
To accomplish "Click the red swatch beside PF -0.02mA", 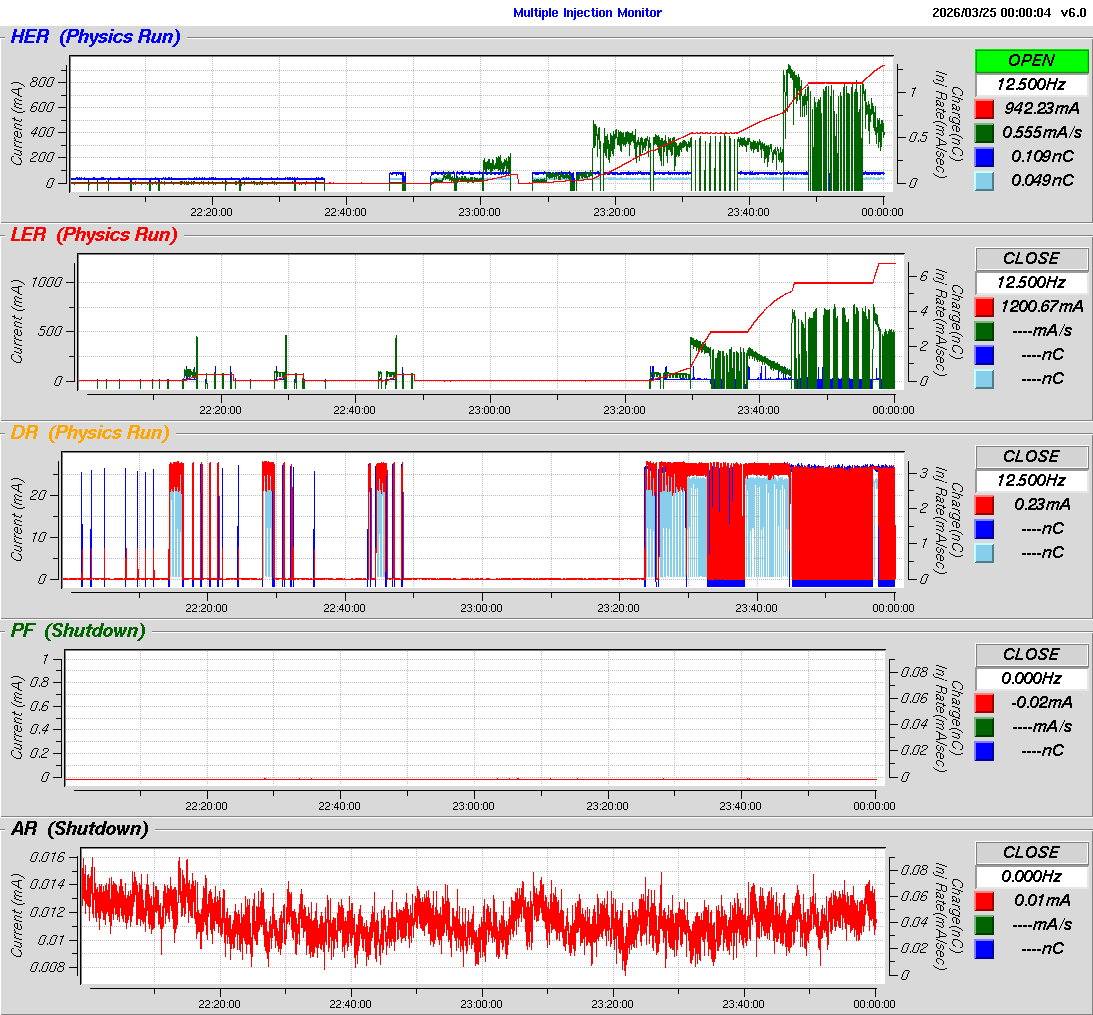I will (x=985, y=703).
